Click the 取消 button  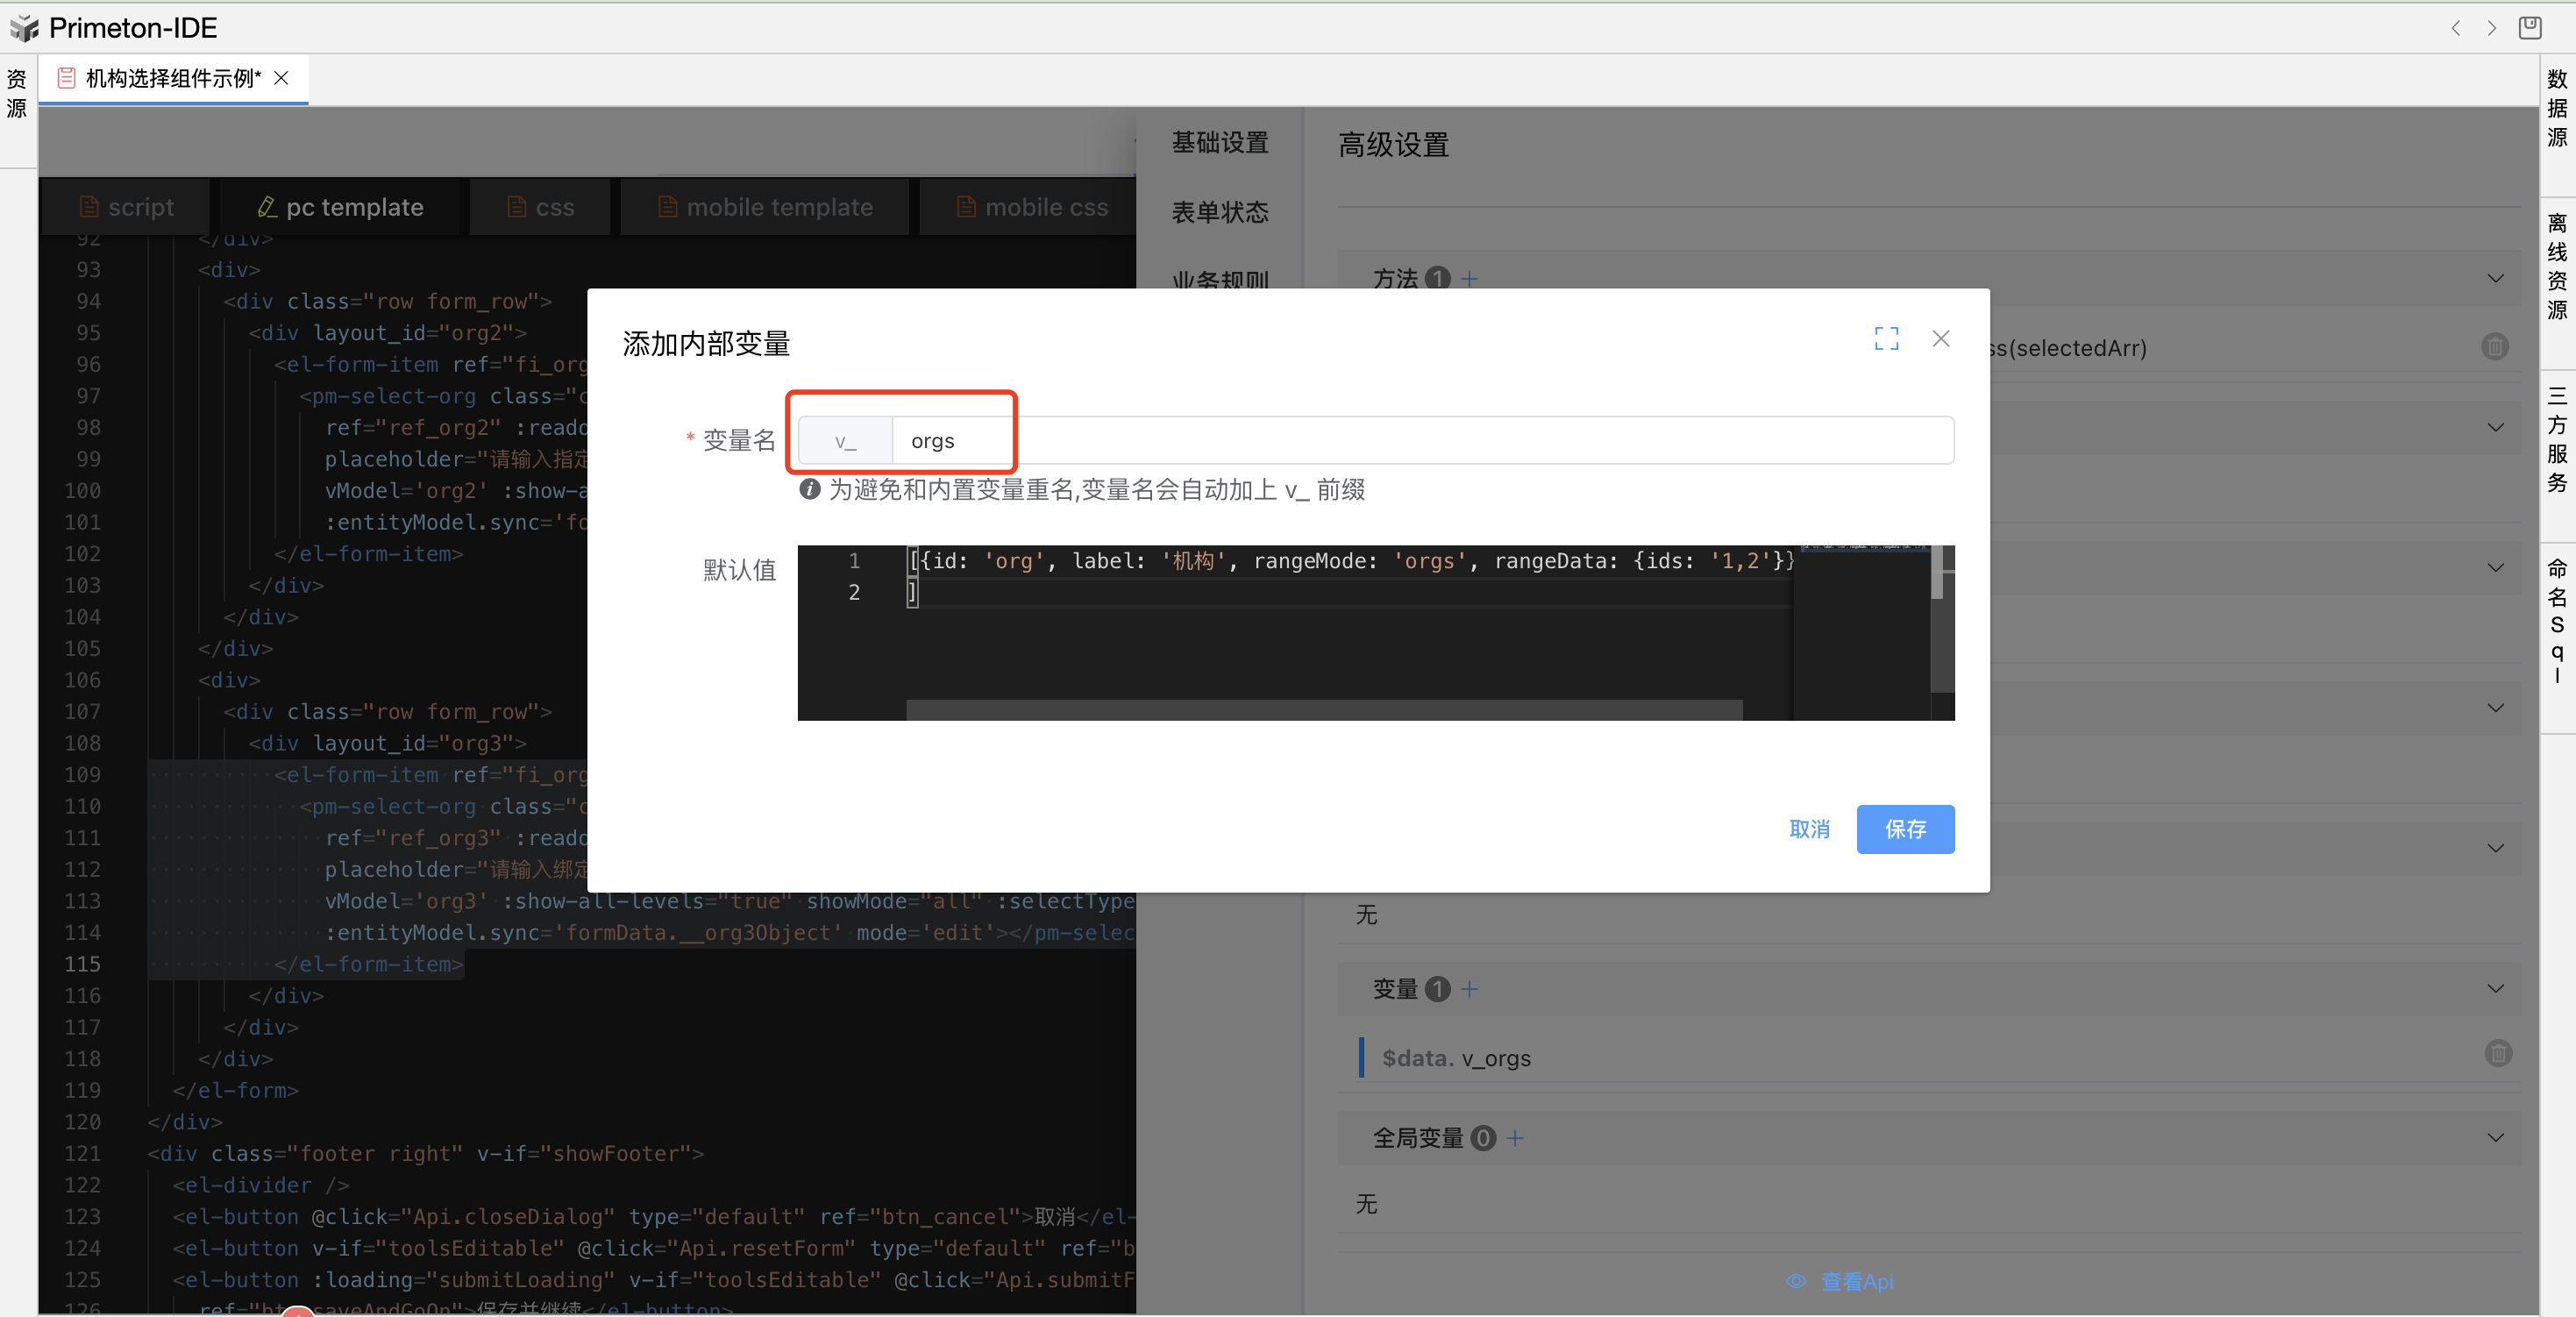pyautogui.click(x=1808, y=829)
